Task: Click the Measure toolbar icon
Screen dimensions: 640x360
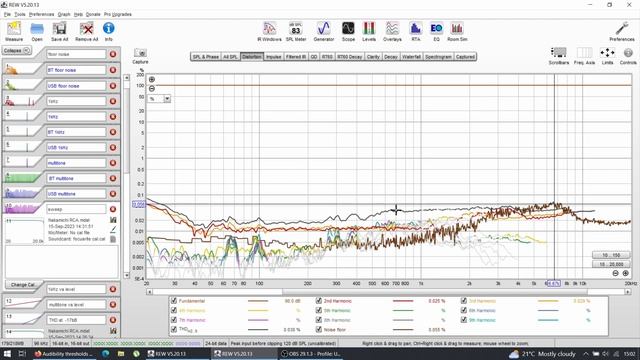Action: 14,31
